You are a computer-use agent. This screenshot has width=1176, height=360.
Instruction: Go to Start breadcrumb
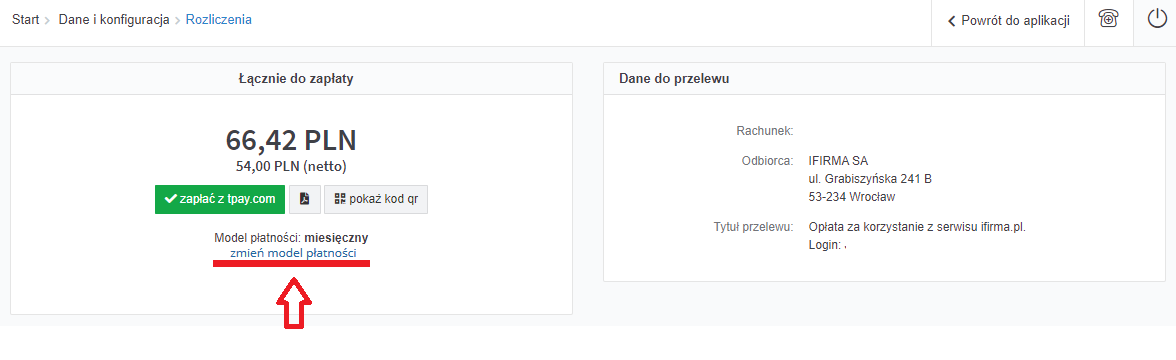point(26,20)
